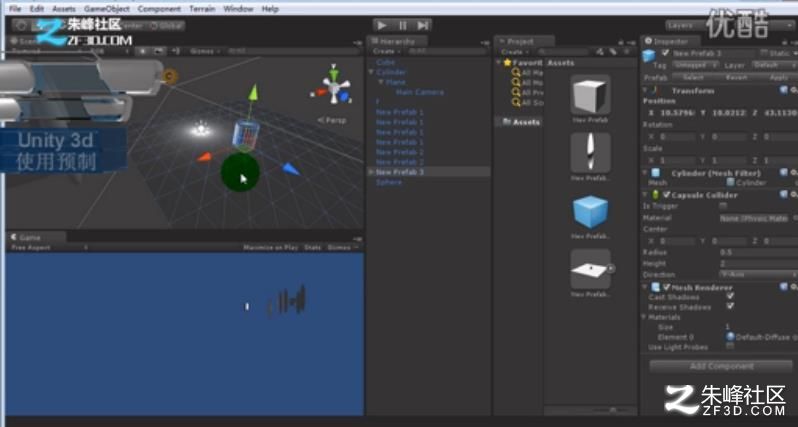Open the scene Gizmos dropdown
Screen dimensions: 798x427
(x=204, y=51)
